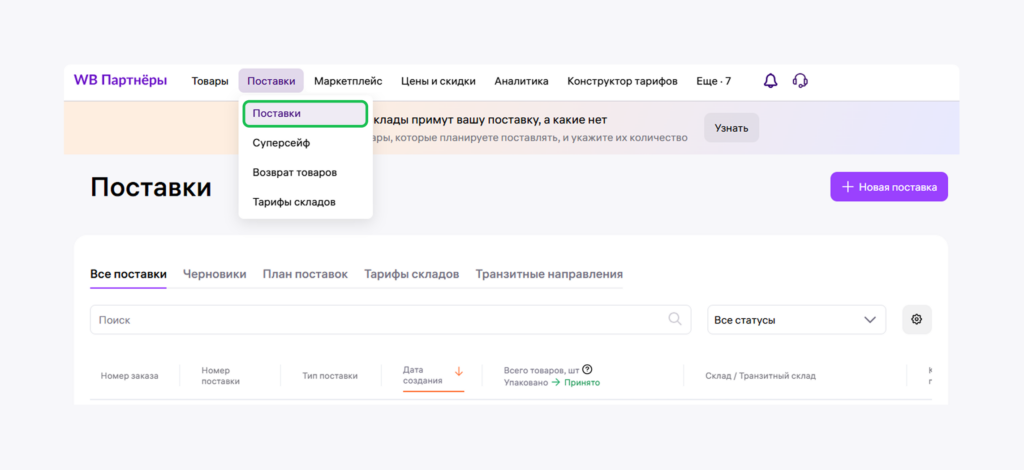Switch to the Транзитные направления tab
The height and width of the screenshot is (470, 1024).
coord(549,274)
